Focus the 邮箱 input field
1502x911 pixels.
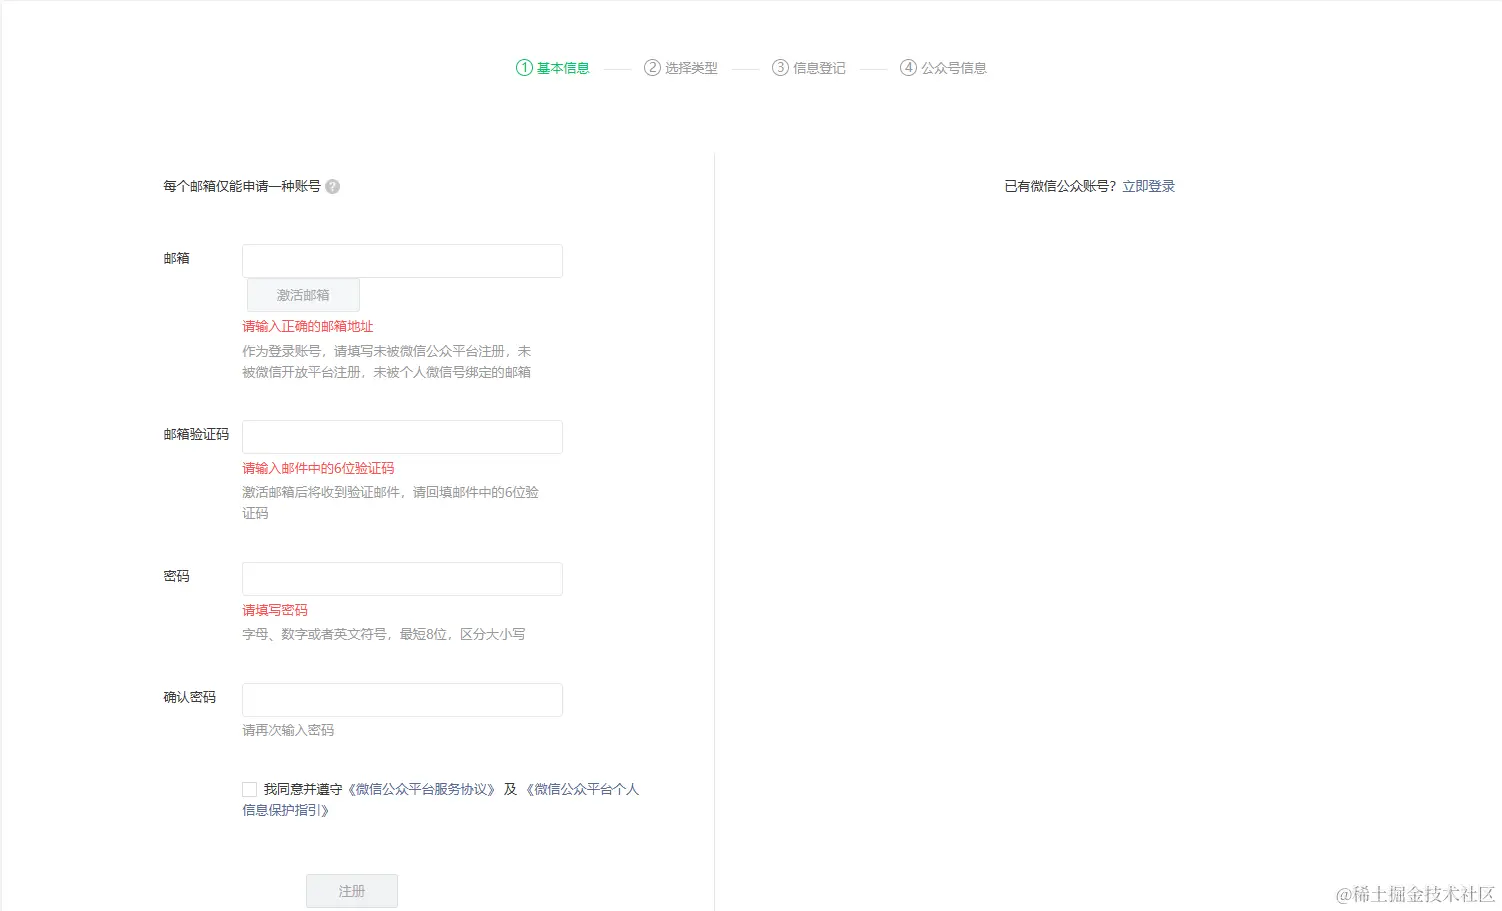click(402, 261)
